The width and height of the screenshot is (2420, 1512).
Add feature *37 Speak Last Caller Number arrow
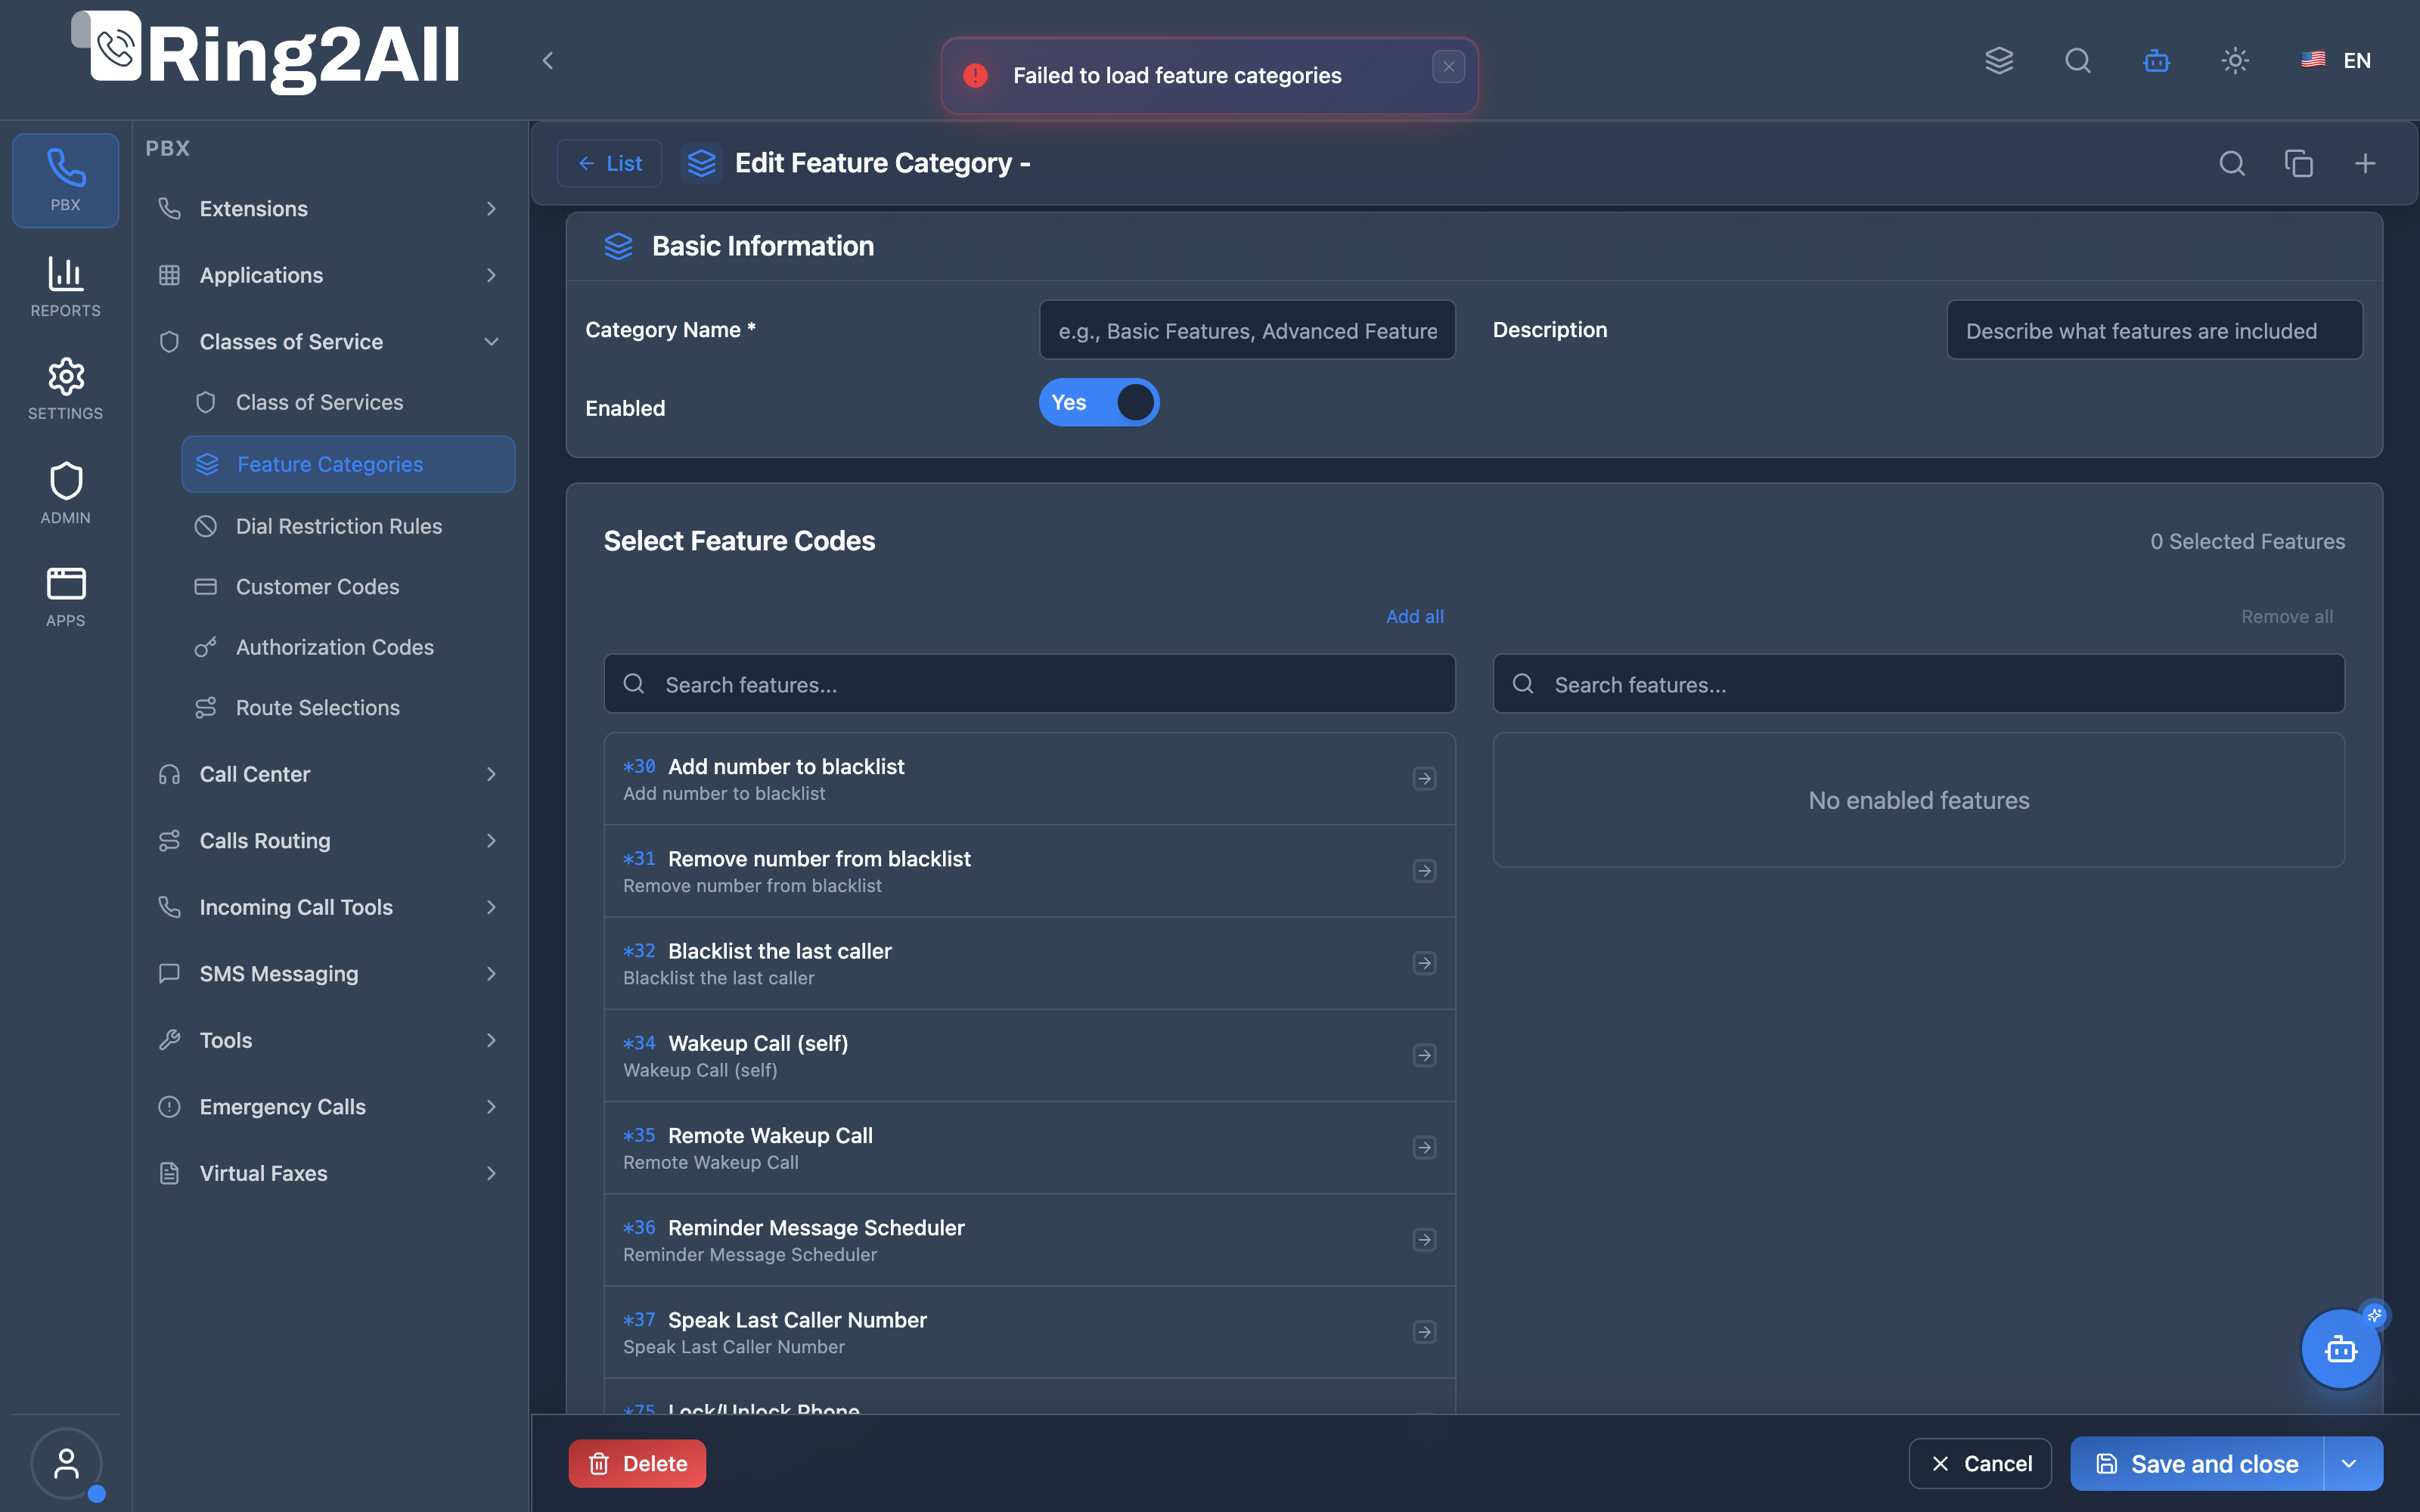coord(1424,1332)
